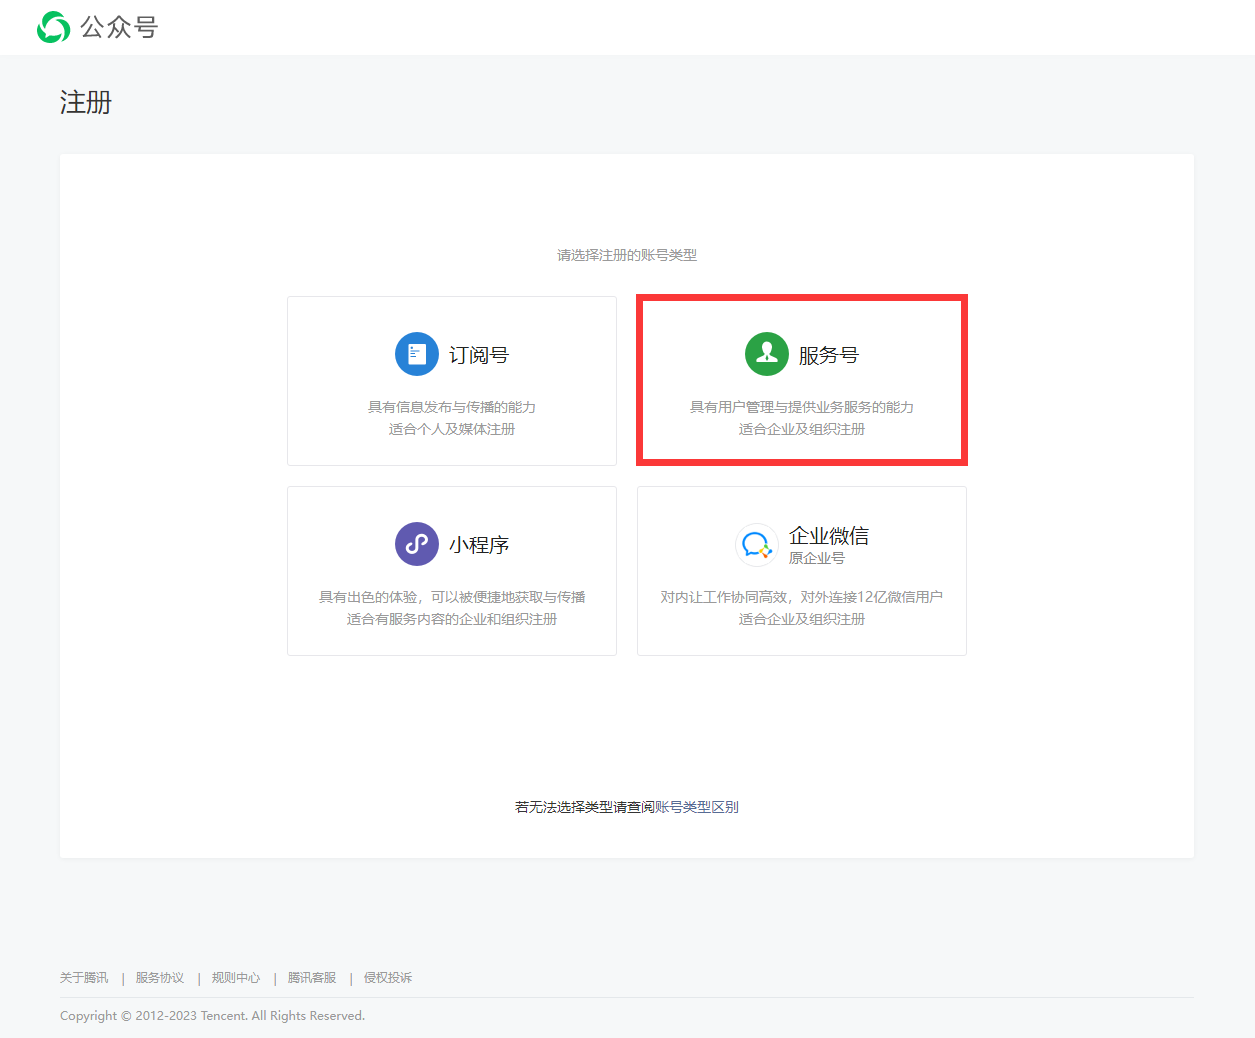Click 企业微信 description mentioning 12亿微信用户

(x=801, y=597)
